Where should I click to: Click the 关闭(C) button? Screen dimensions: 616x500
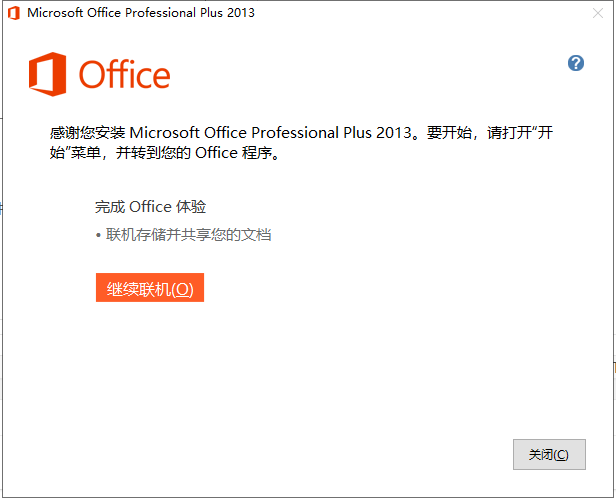(x=549, y=454)
